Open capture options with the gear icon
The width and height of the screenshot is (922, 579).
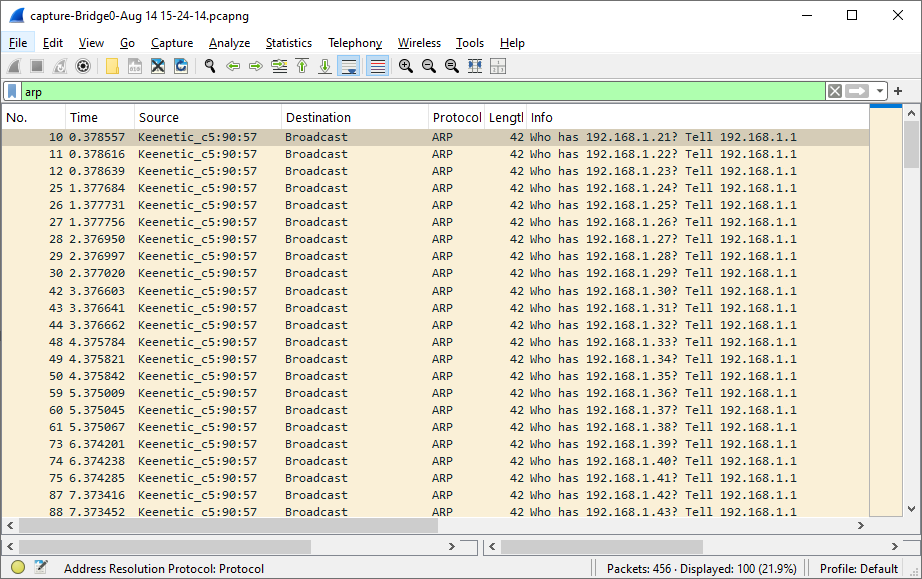(83, 65)
